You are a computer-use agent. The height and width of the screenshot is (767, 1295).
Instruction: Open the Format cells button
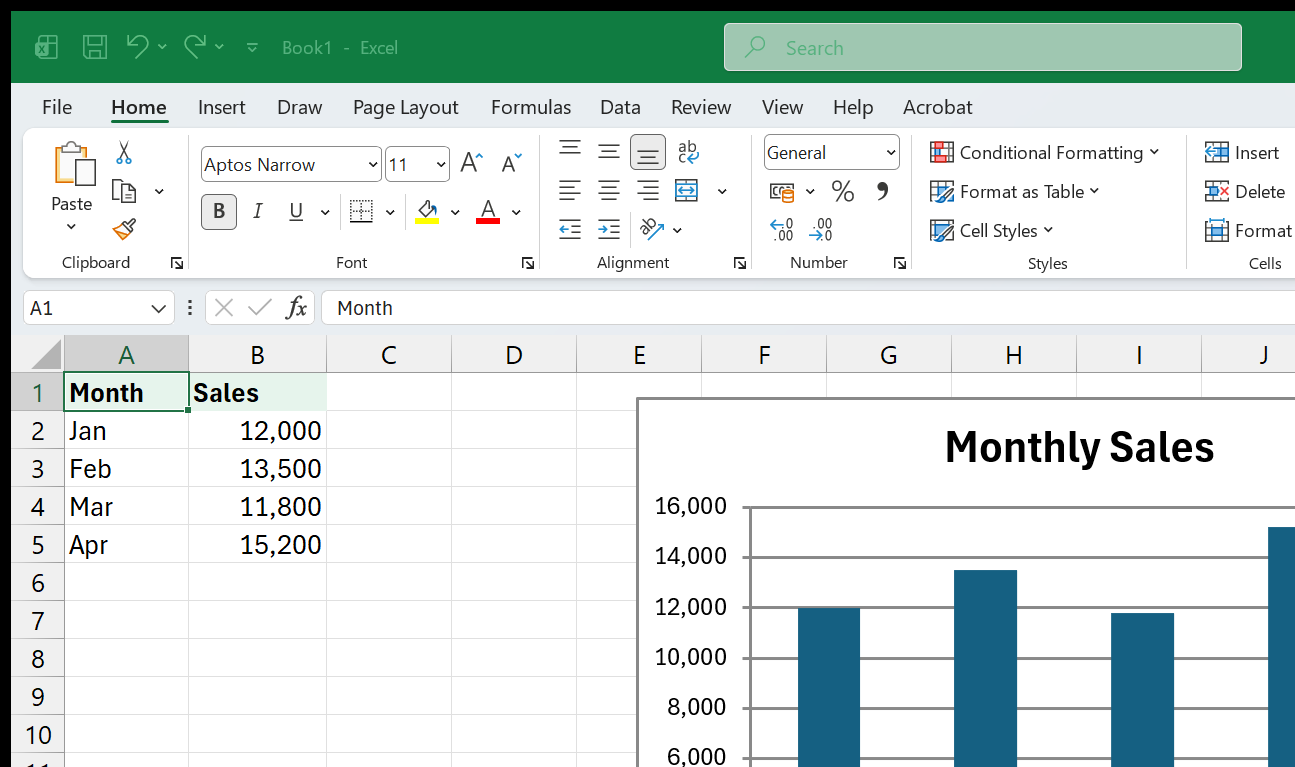[1248, 230]
